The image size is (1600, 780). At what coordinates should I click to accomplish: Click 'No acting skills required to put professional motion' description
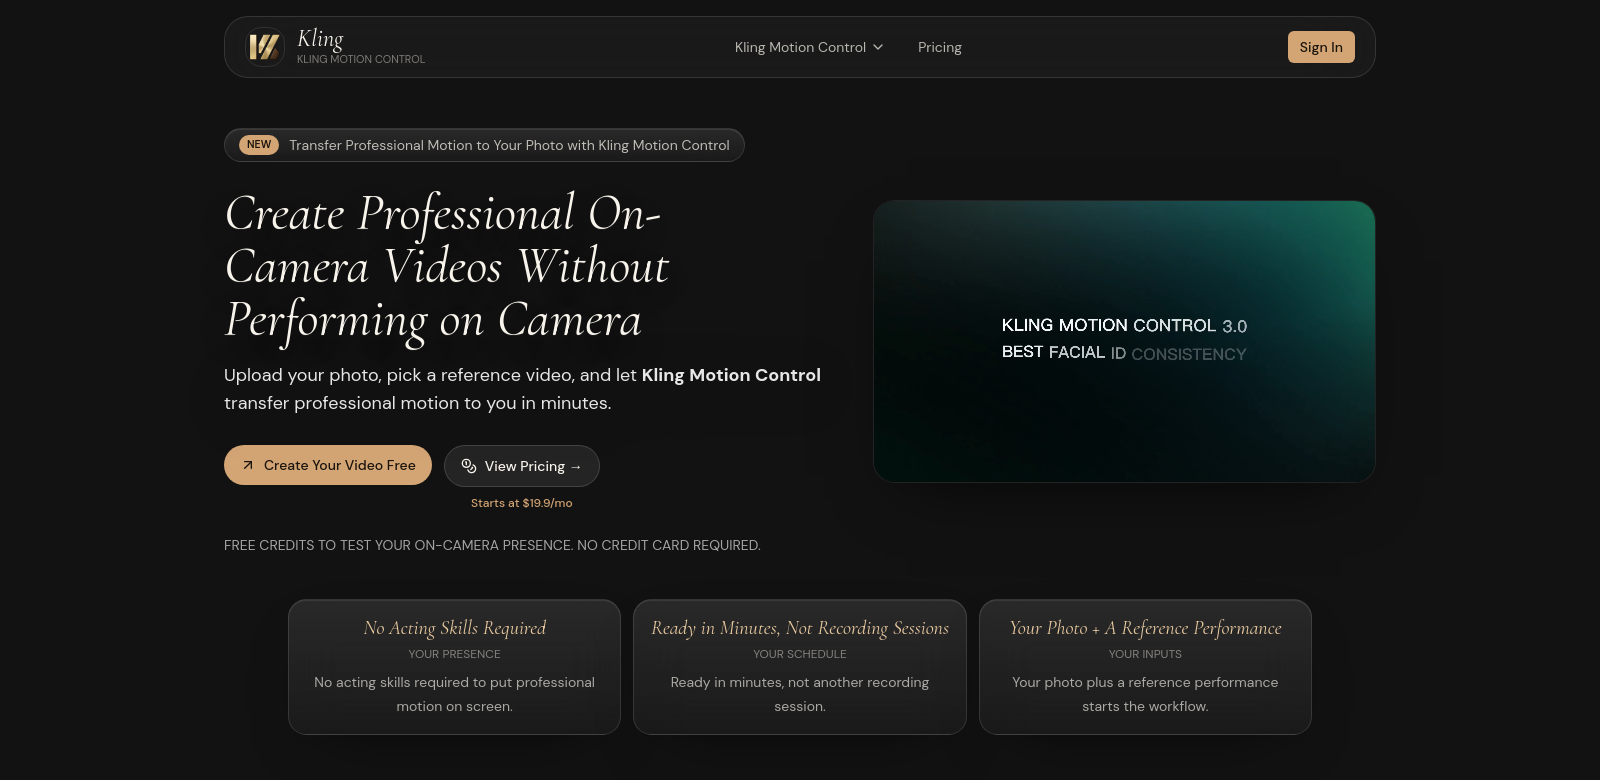[455, 694]
